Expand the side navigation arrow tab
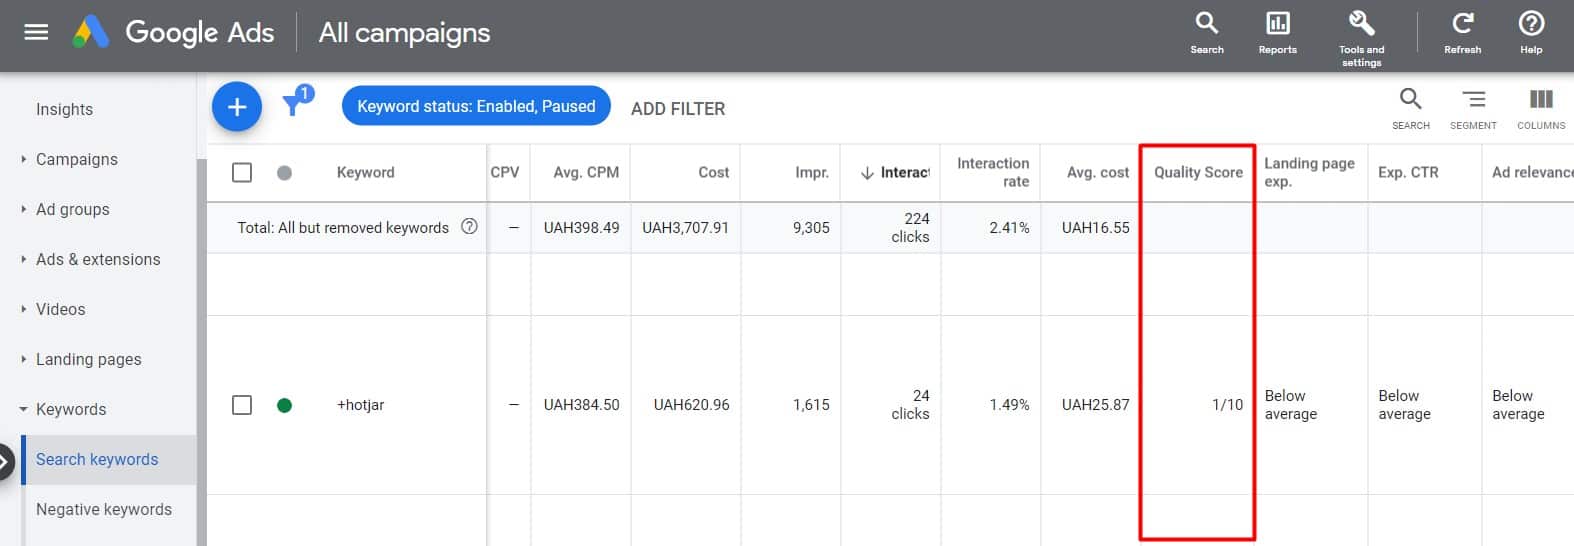Screen dimensions: 1574x546 coord(5,462)
